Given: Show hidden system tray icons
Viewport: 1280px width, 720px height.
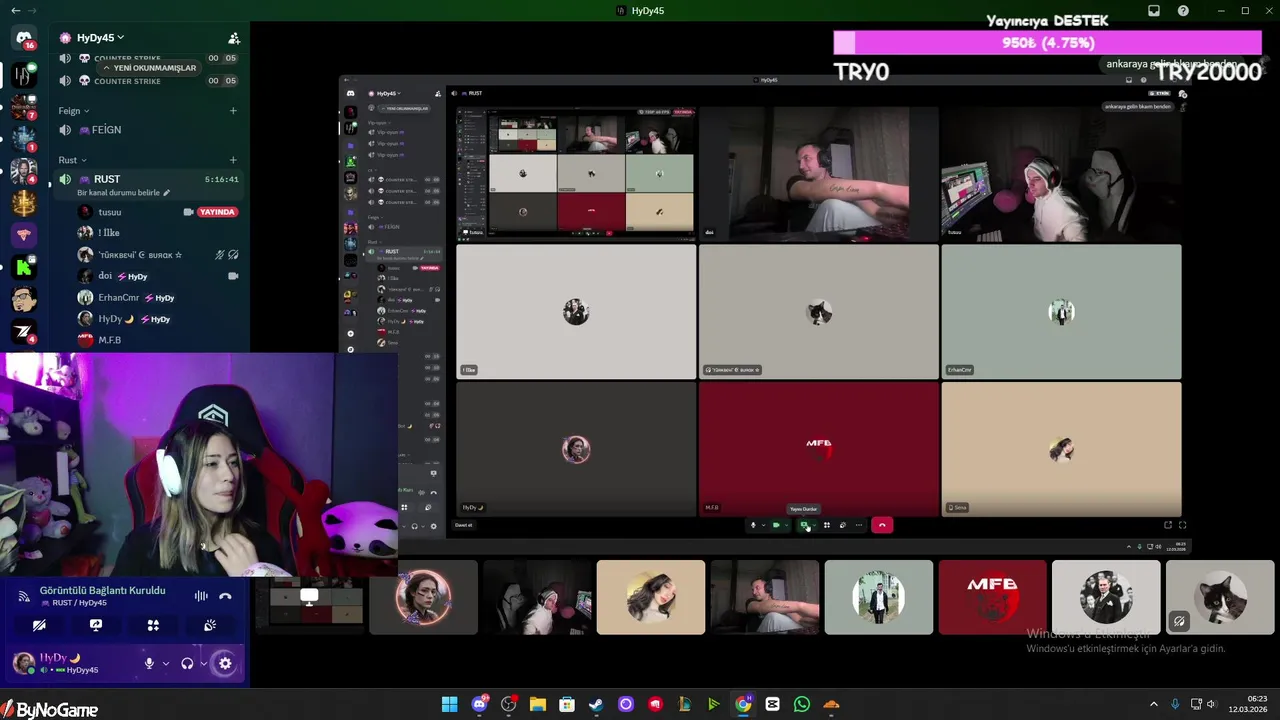Looking at the screenshot, I should click(x=1154, y=705).
